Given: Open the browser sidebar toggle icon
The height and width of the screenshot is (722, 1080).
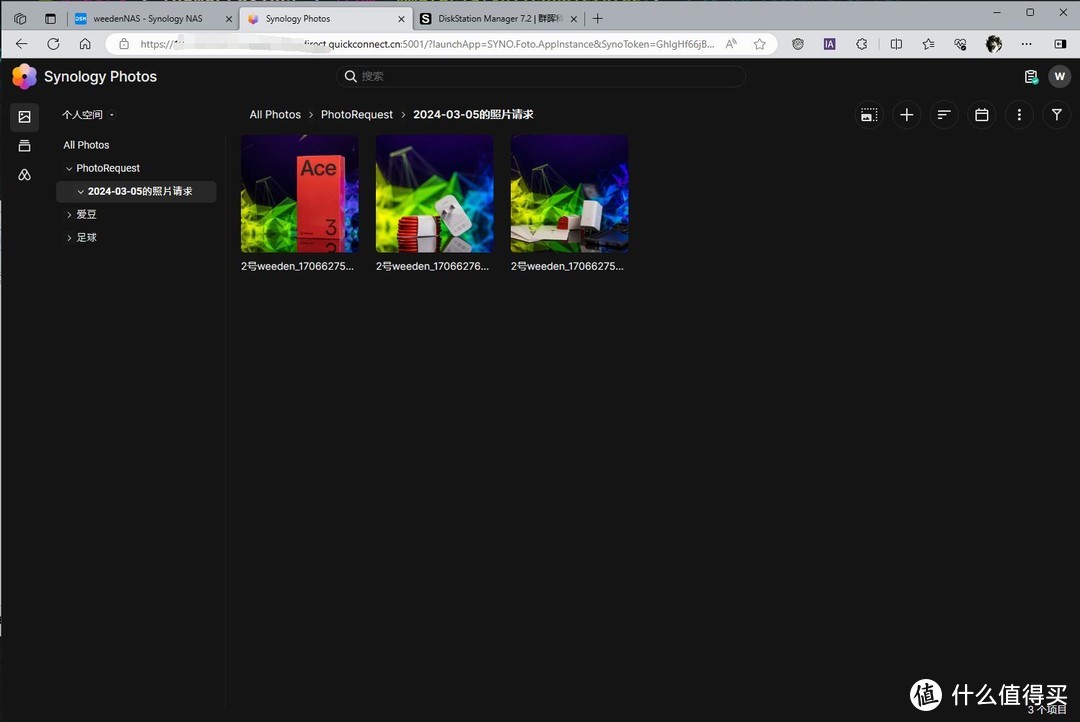Looking at the screenshot, I should point(1060,44).
